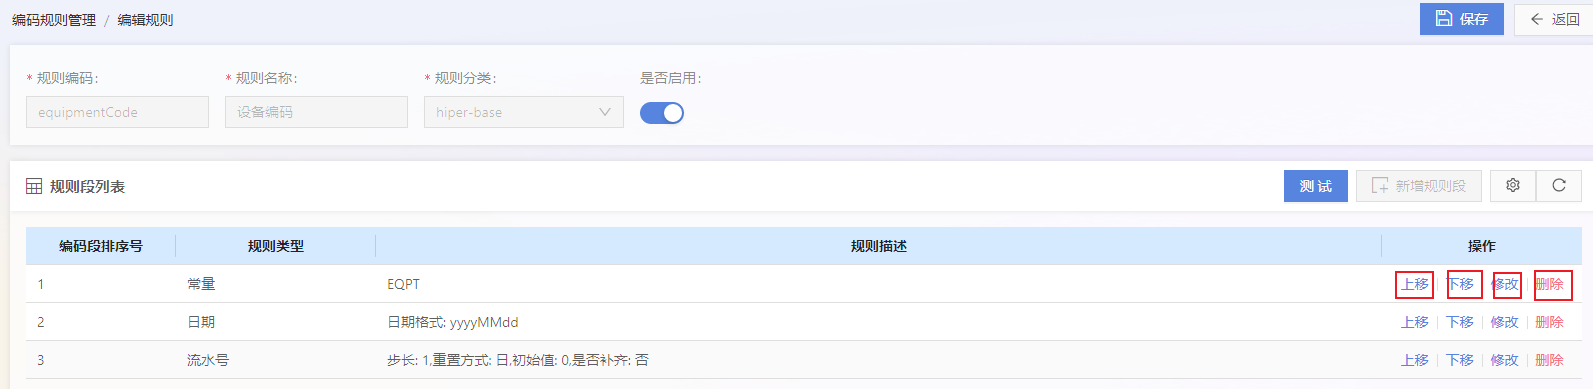Click the 规则类型 column header
The height and width of the screenshot is (389, 1593).
275,246
